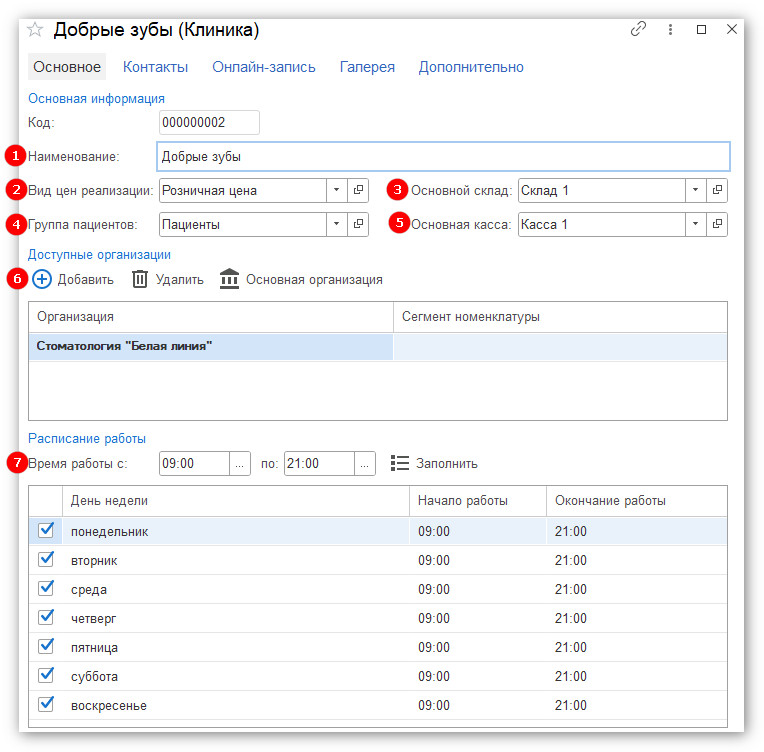Viewport: 764px width, 752px height.
Task: Copy link using the chain icon
Action: point(638,29)
